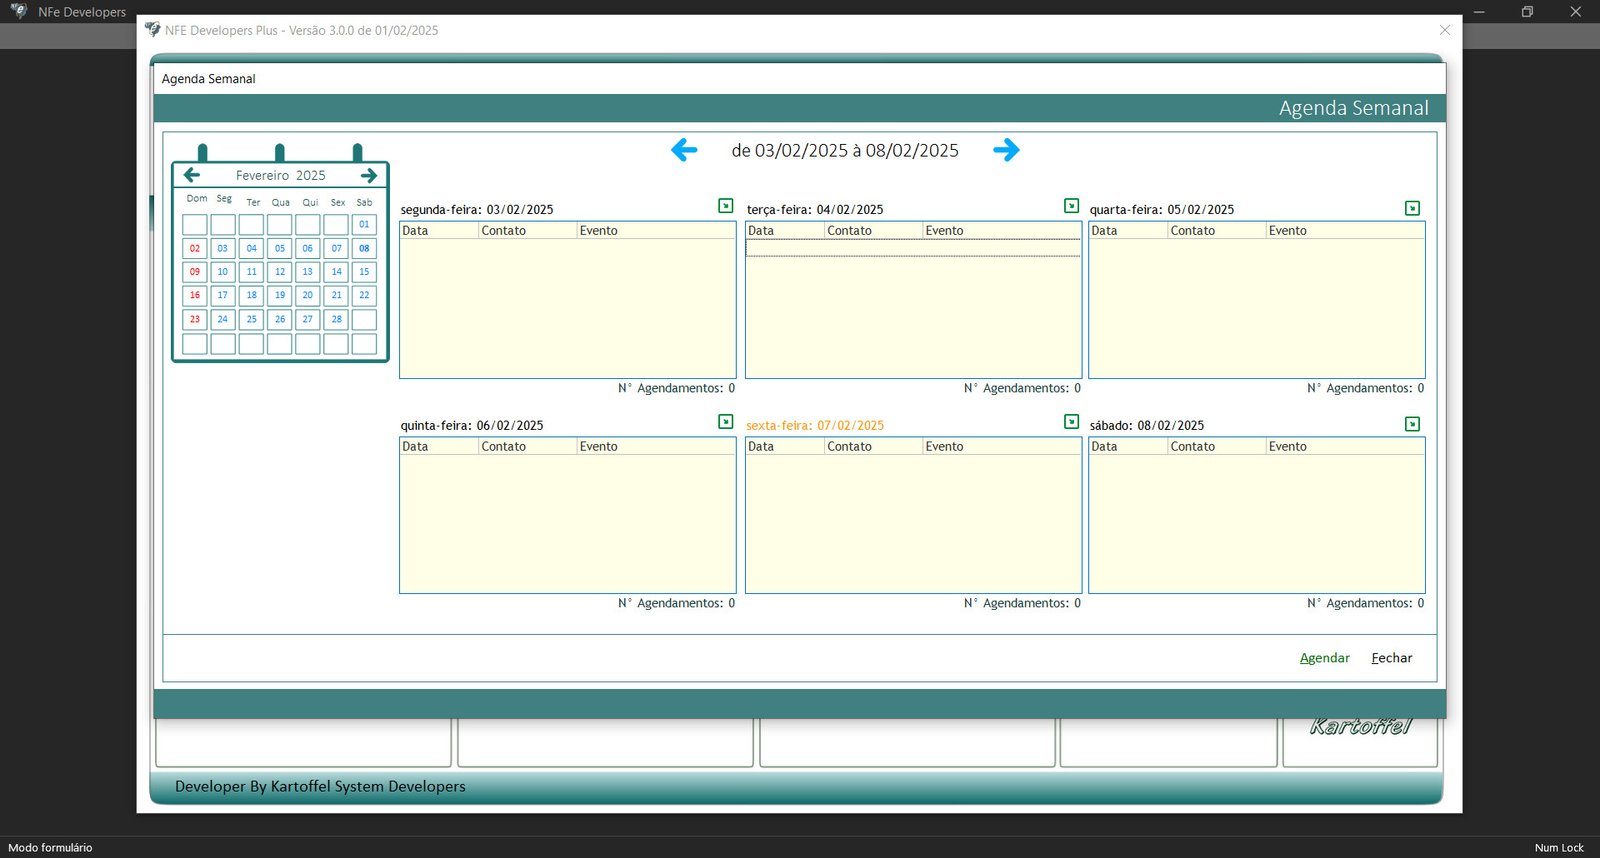This screenshot has height=858, width=1600.
Task: Click Evento column header in segunda-feira grid
Action: coord(655,231)
